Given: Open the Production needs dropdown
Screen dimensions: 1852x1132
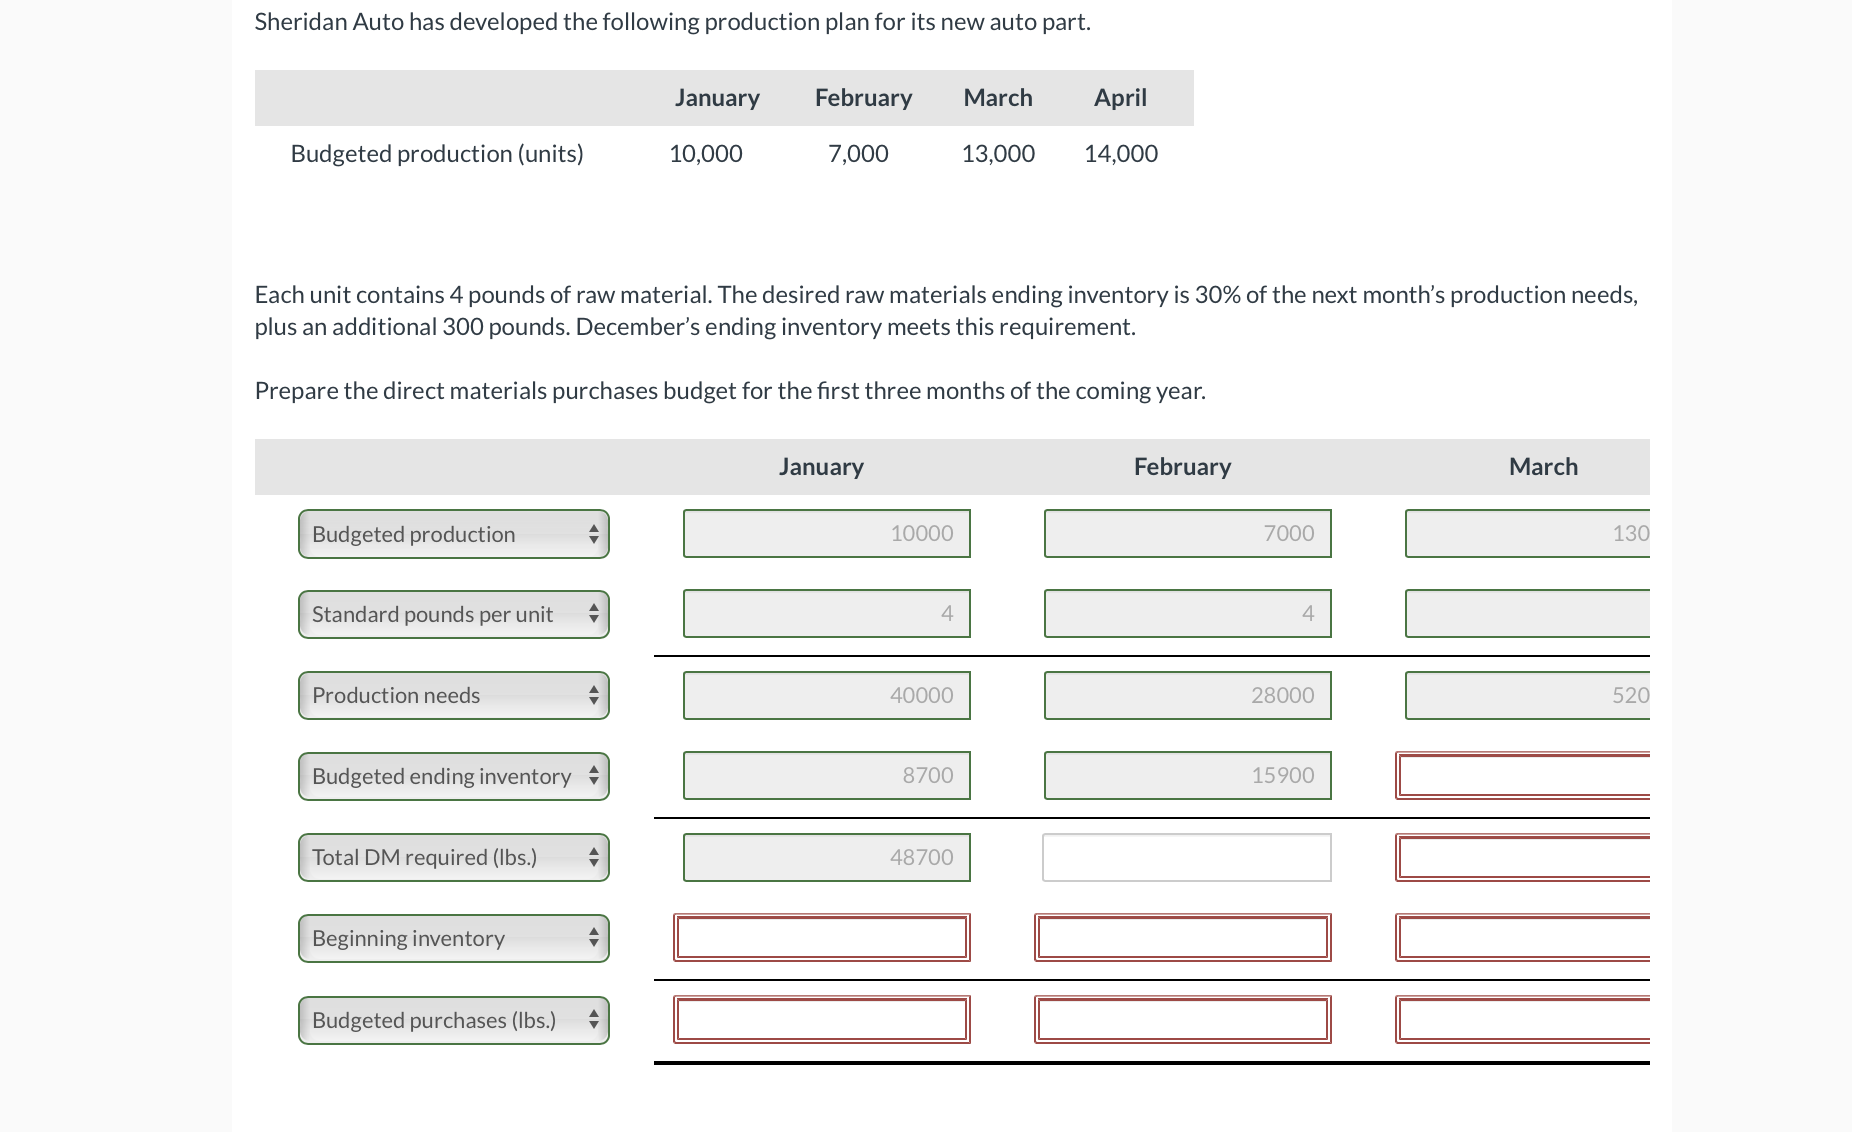Looking at the screenshot, I should [x=454, y=695].
